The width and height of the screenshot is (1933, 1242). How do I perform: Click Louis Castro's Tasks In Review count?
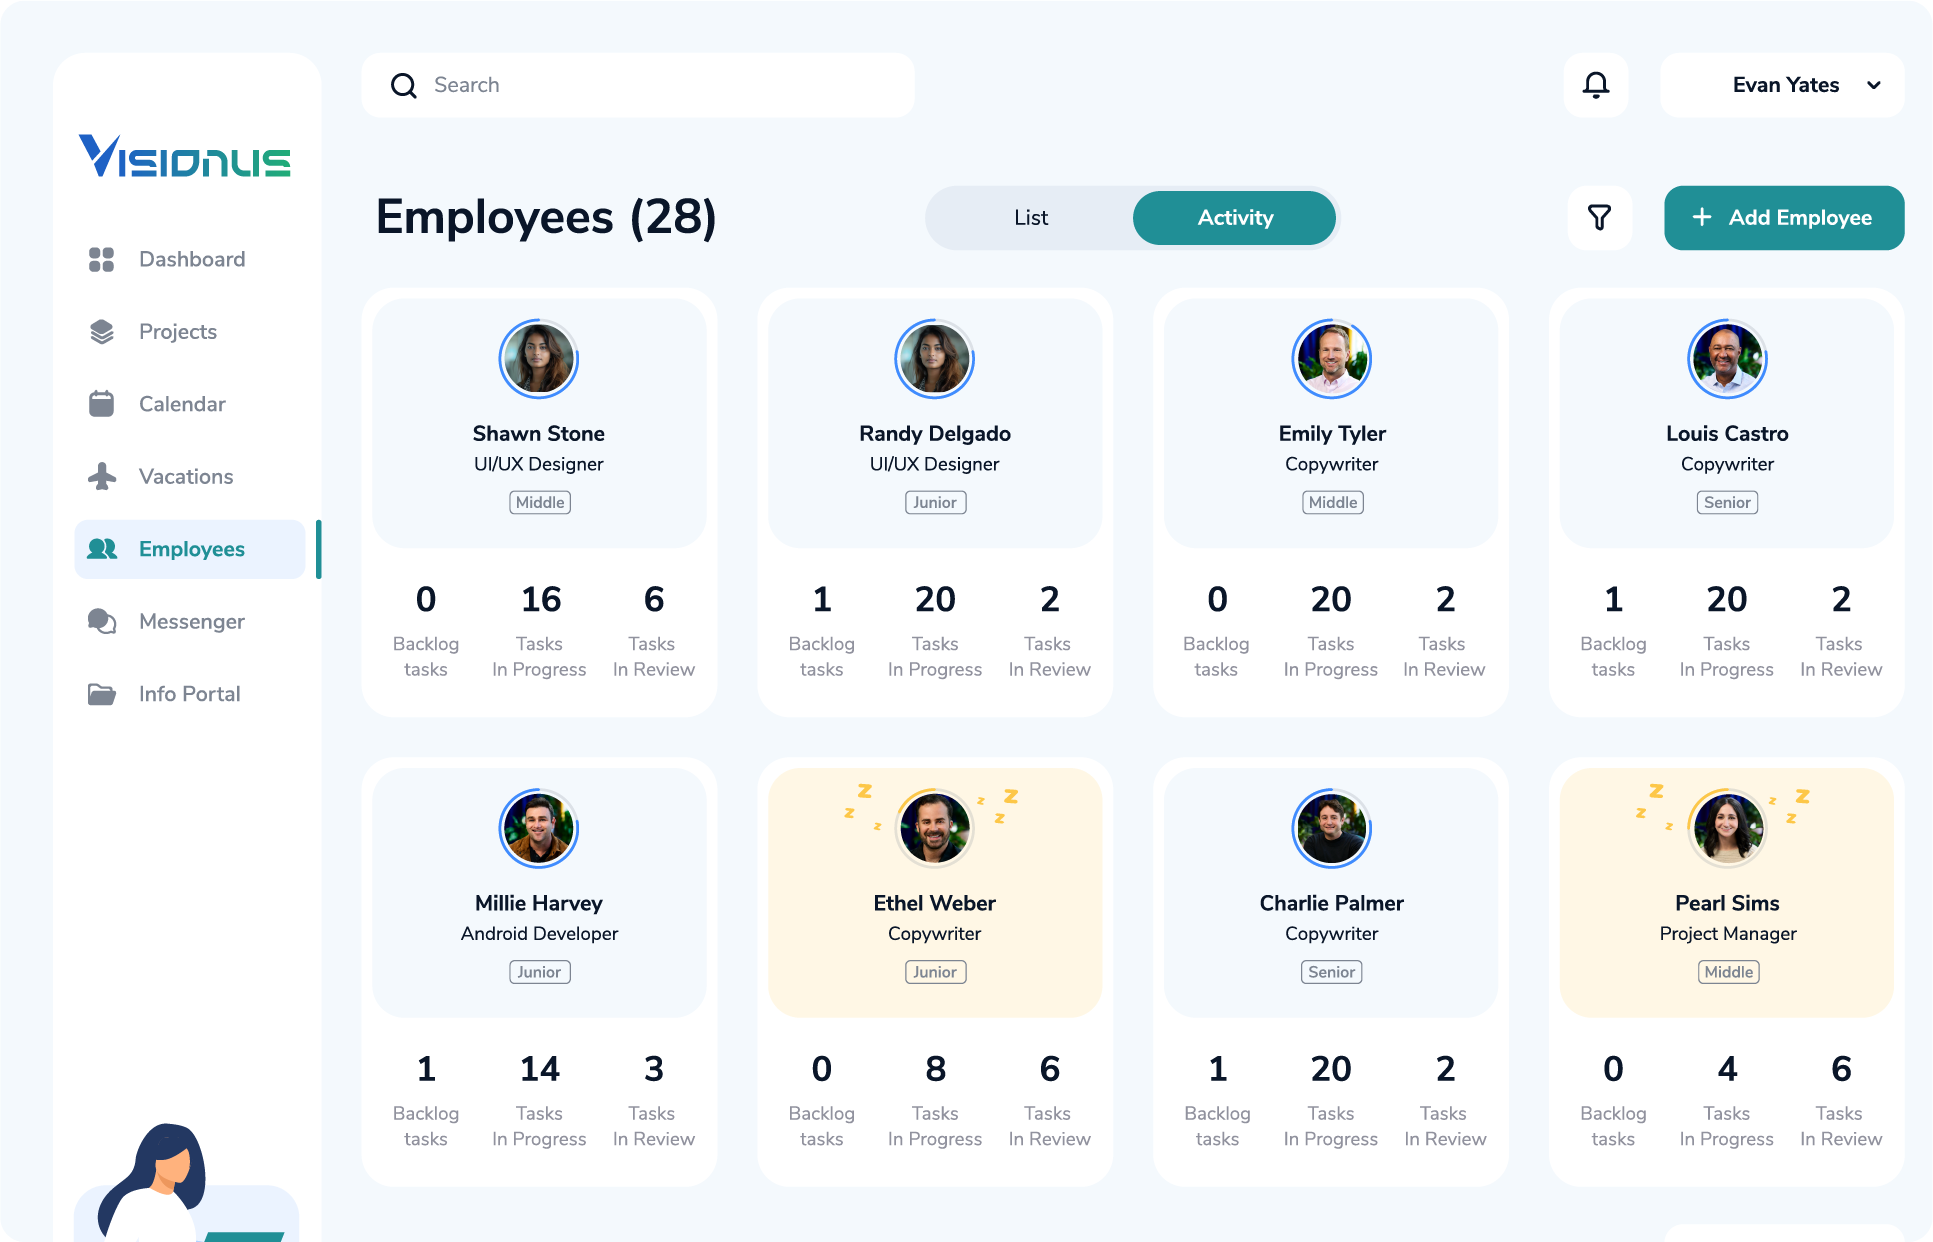[x=1840, y=599]
